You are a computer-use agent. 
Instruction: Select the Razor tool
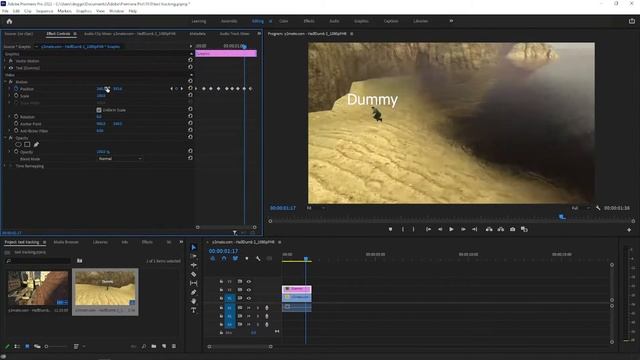pos(193,274)
